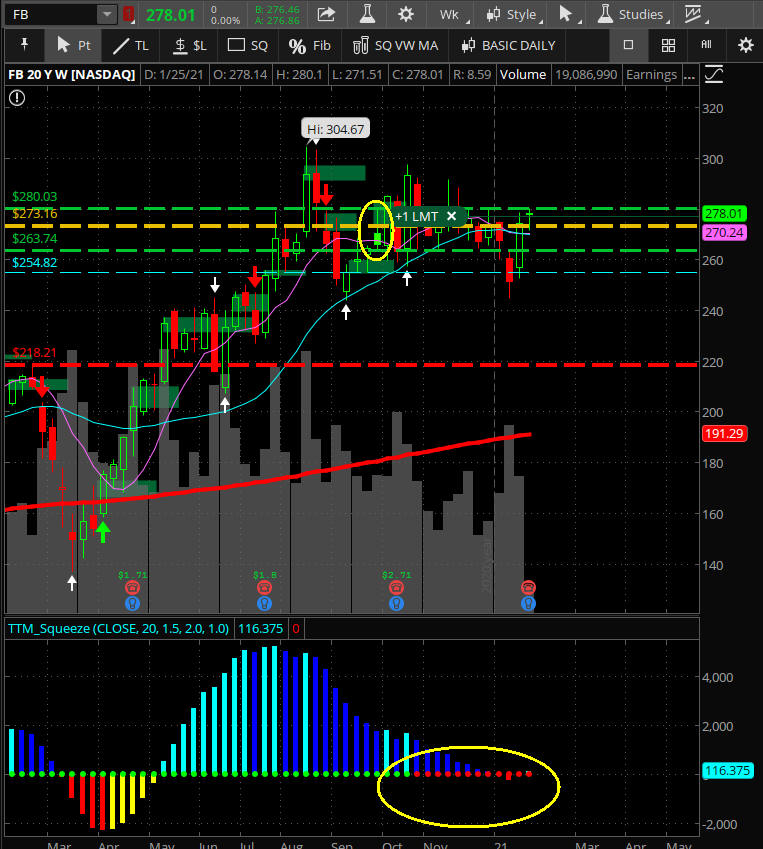Switch to four-grid chart layout
The image size is (763, 849).
[668, 45]
